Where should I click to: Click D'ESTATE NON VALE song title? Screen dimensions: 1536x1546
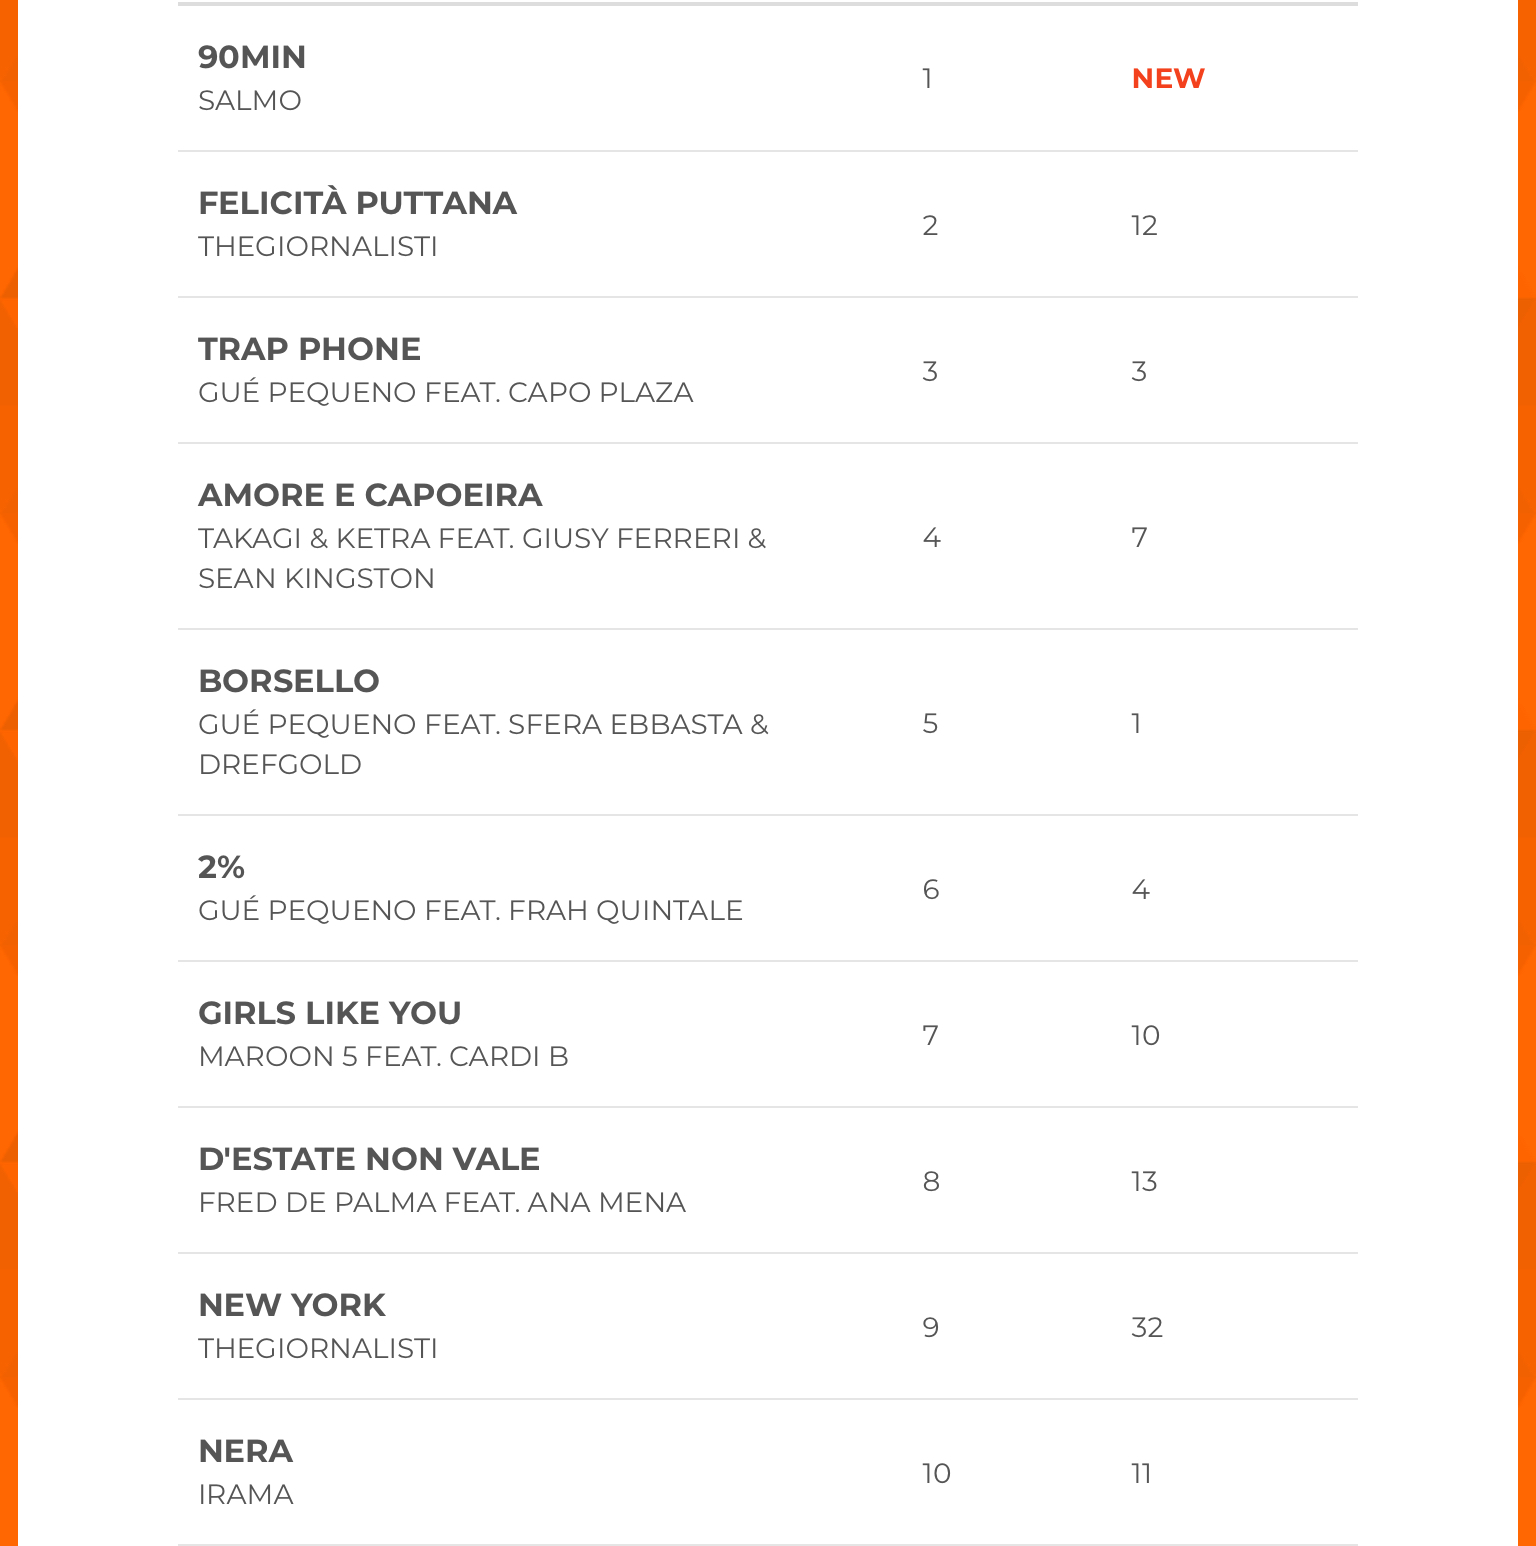tap(369, 1159)
